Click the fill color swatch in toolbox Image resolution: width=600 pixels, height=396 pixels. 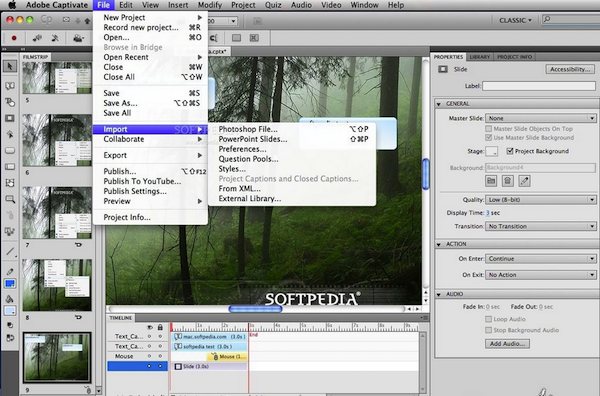click(10, 311)
